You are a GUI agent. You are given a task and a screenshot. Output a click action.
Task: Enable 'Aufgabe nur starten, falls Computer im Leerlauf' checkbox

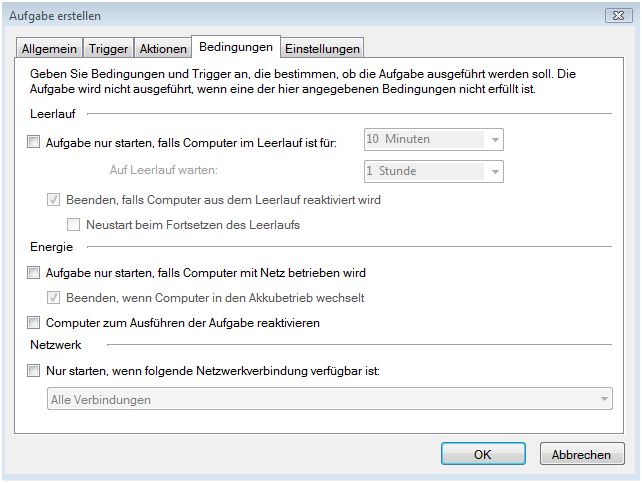(34, 142)
